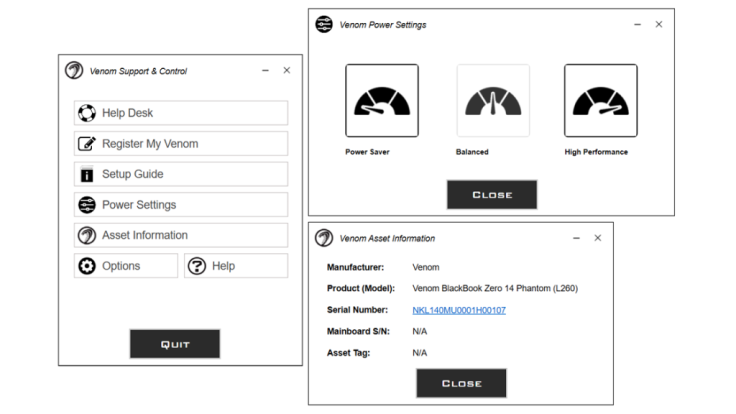The height and width of the screenshot is (414, 736).
Task: Minimize the Venom Power Settings window
Action: 637,24
